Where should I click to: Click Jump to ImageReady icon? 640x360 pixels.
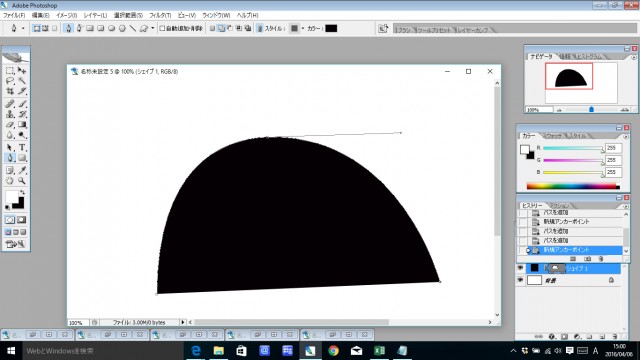point(16,244)
